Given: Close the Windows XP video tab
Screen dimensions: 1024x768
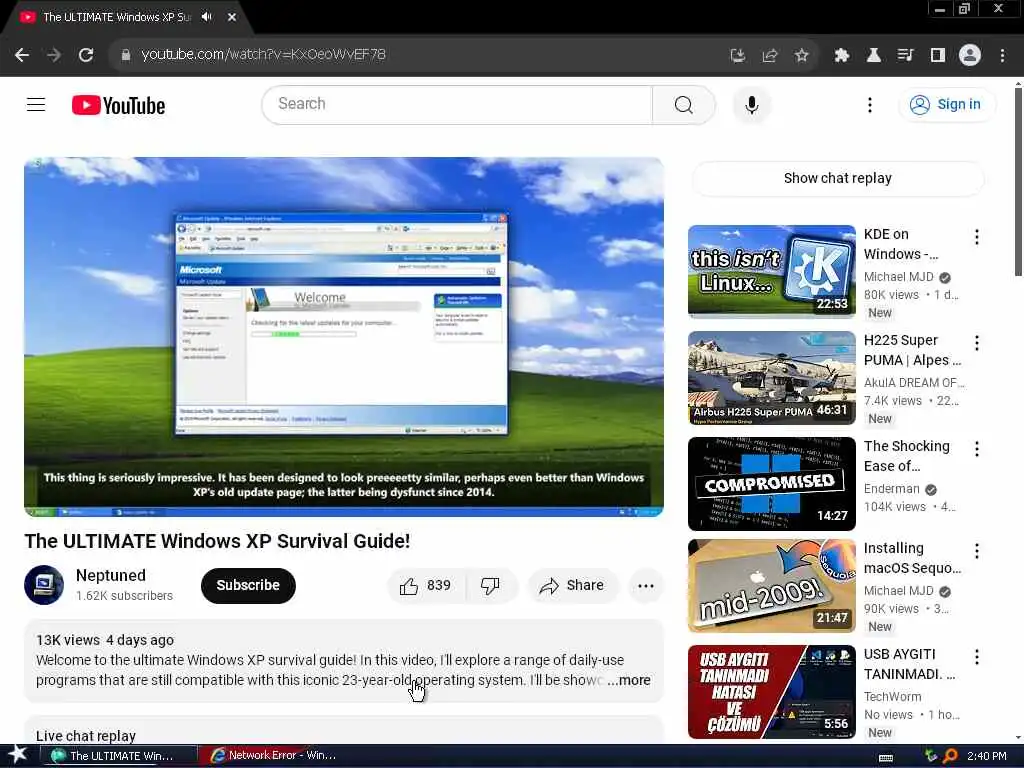Looking at the screenshot, I should click(x=232, y=17).
